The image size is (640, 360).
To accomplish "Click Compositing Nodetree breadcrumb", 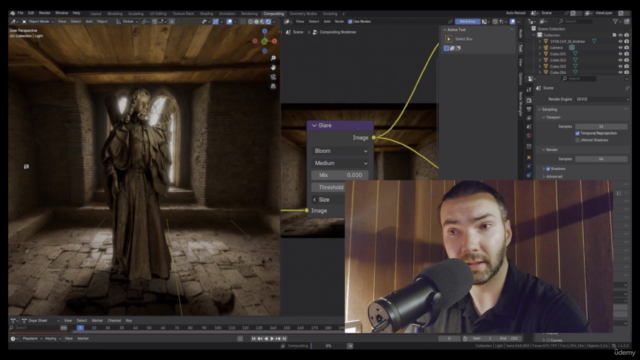I will pos(338,32).
